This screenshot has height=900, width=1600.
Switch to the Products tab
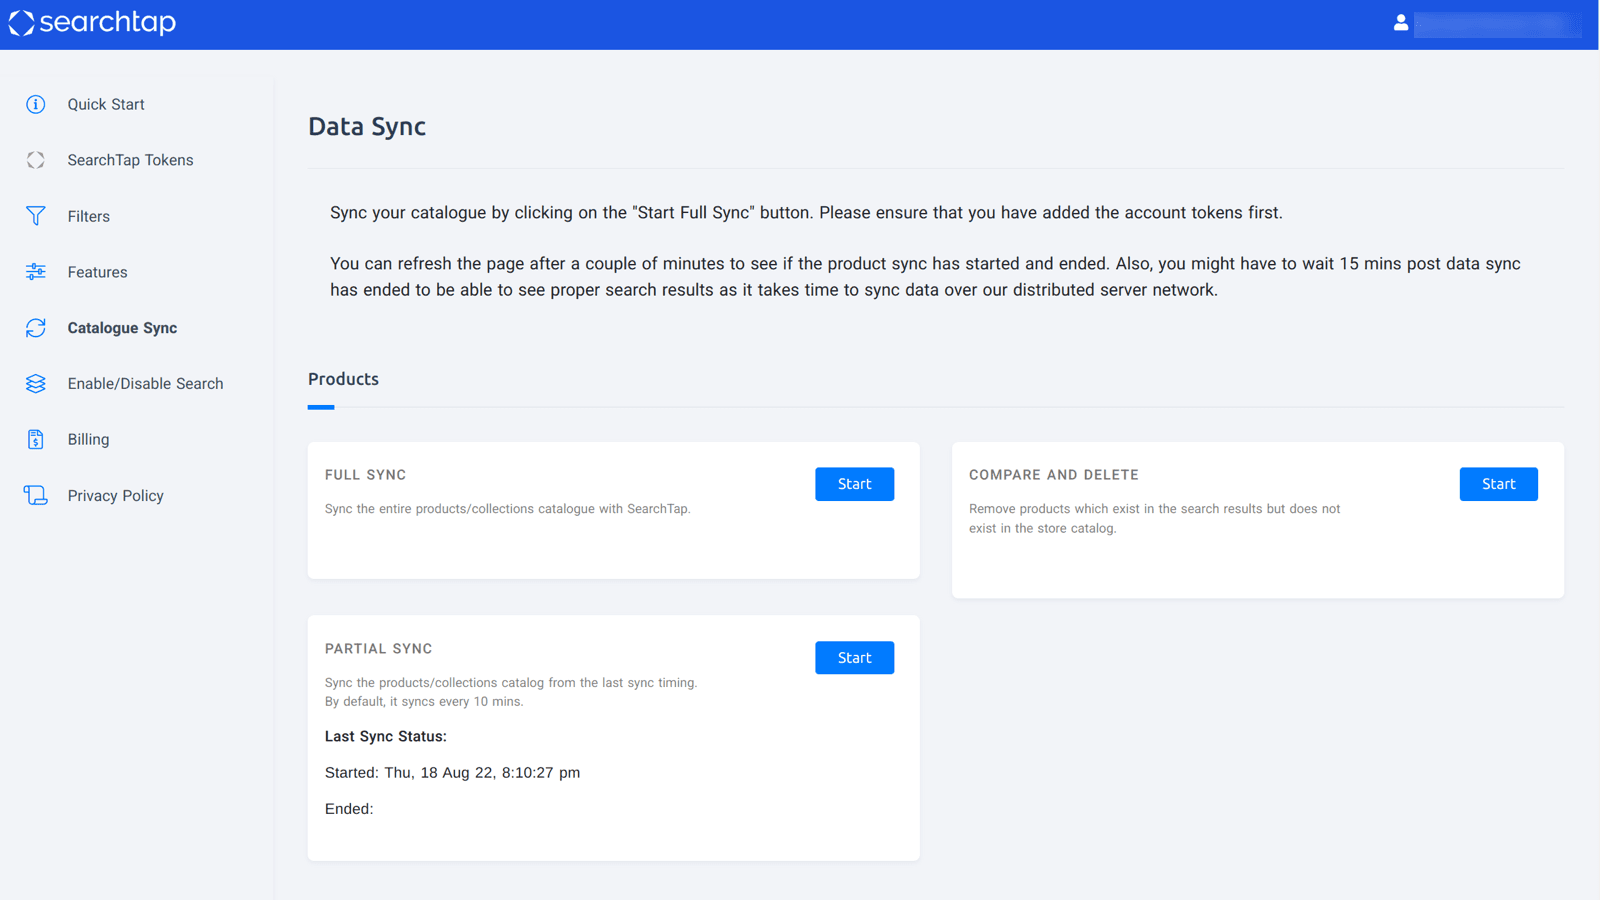click(343, 380)
